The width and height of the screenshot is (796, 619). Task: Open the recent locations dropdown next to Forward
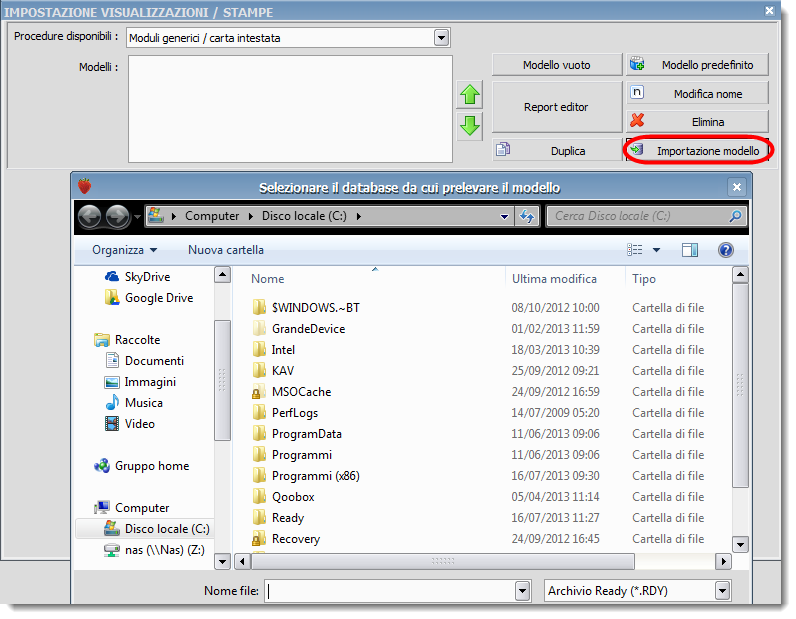point(137,217)
